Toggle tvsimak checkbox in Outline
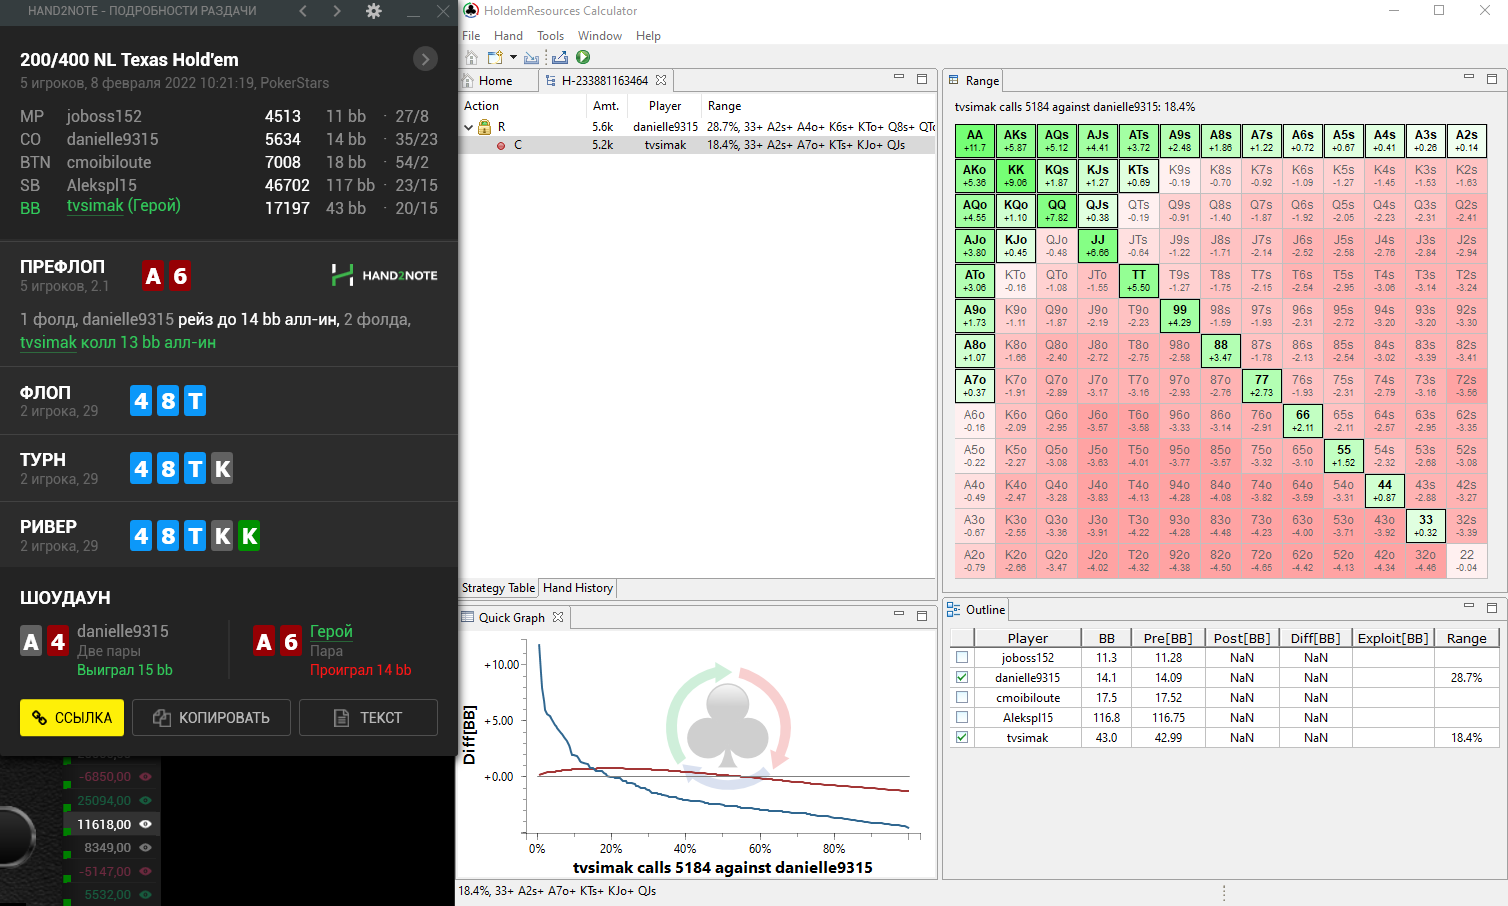 962,737
